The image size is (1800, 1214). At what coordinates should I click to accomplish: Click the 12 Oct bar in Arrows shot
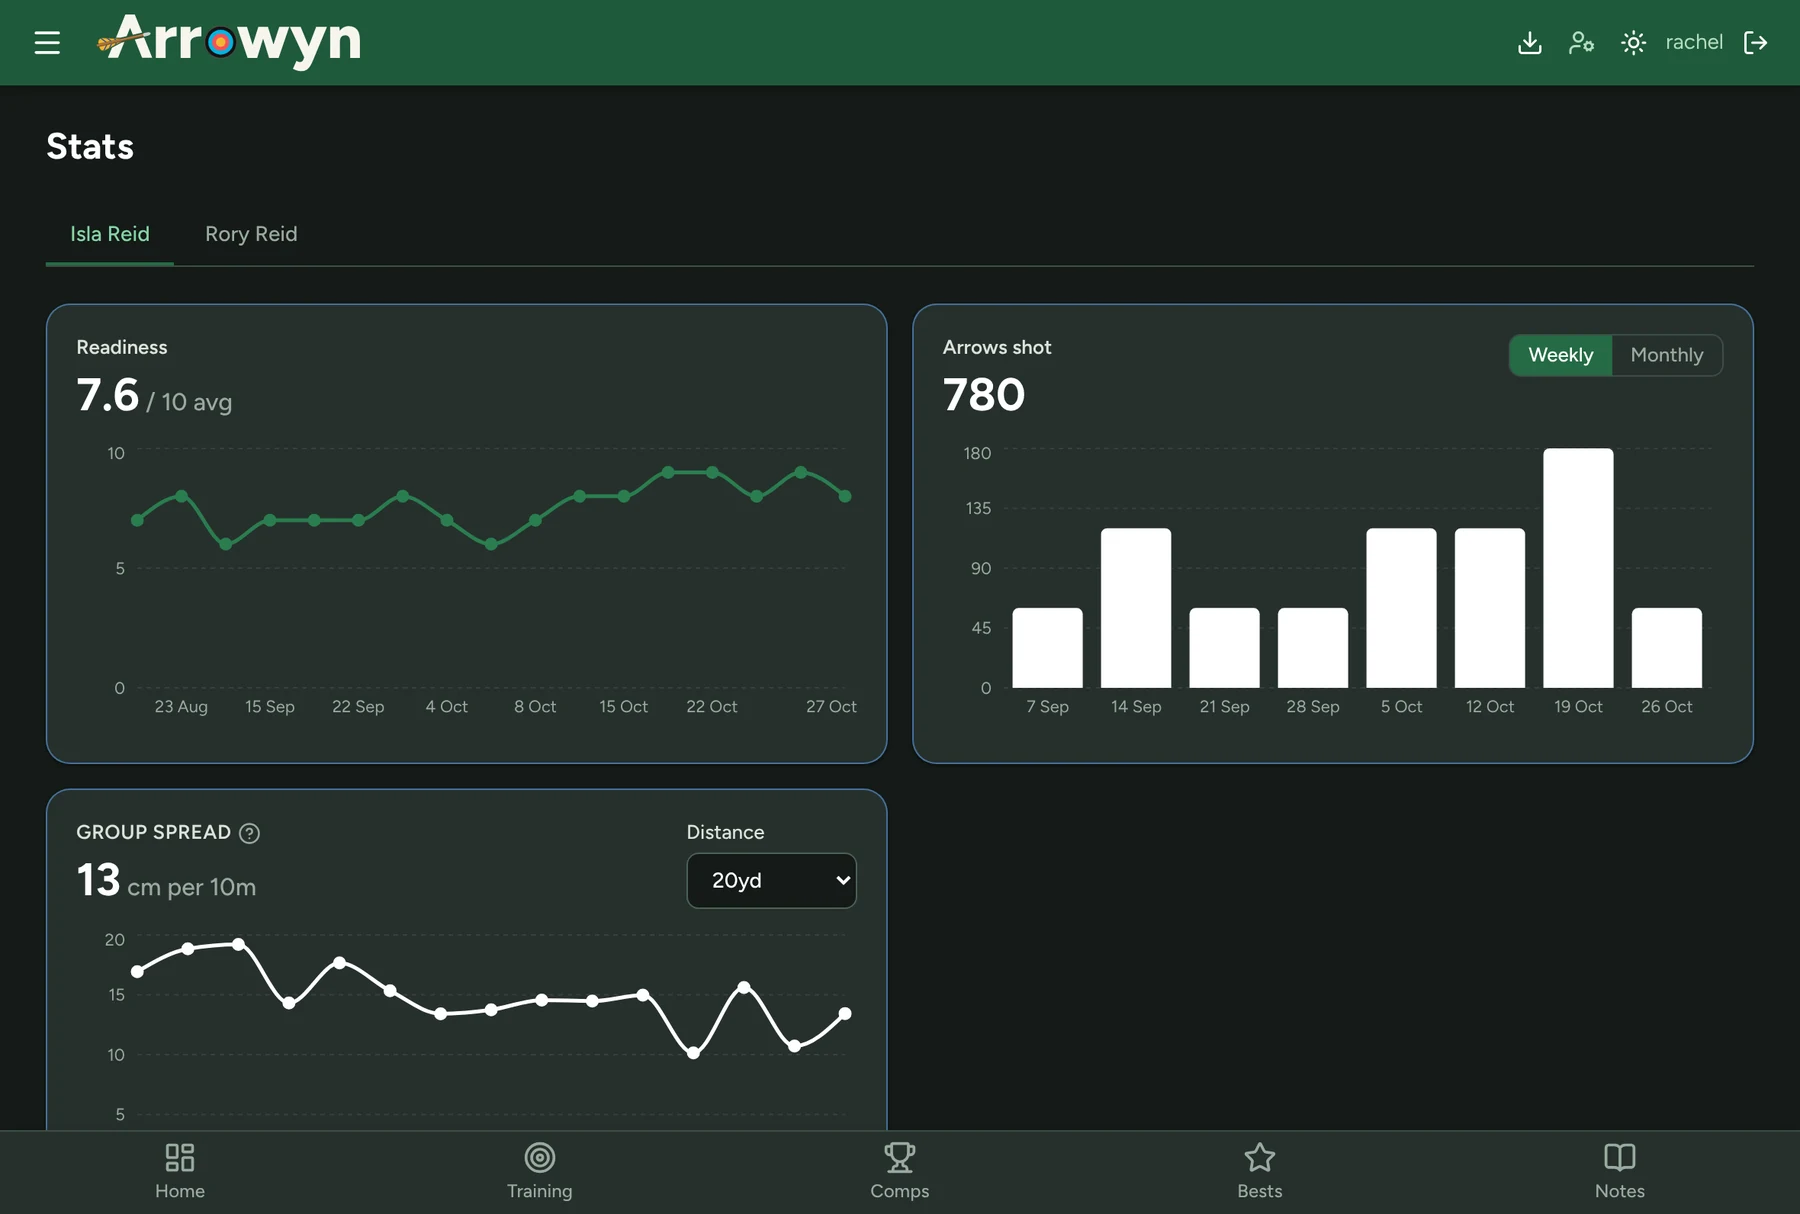[1490, 608]
